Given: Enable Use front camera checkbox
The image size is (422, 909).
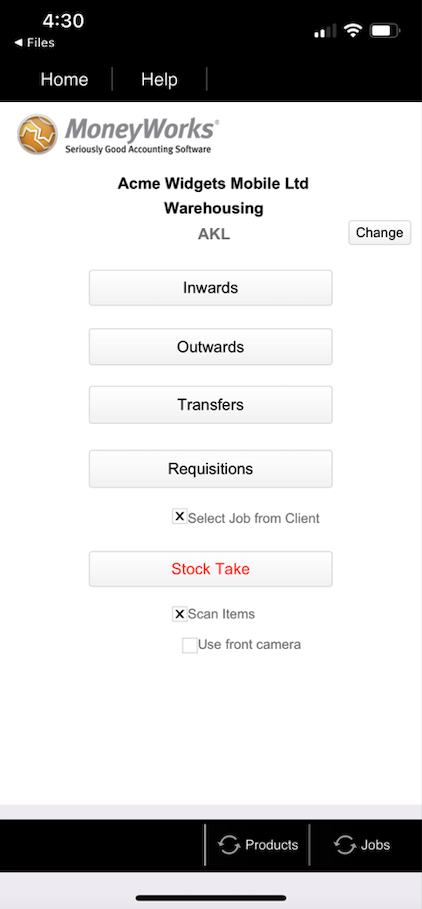Looking at the screenshot, I should click(x=190, y=645).
